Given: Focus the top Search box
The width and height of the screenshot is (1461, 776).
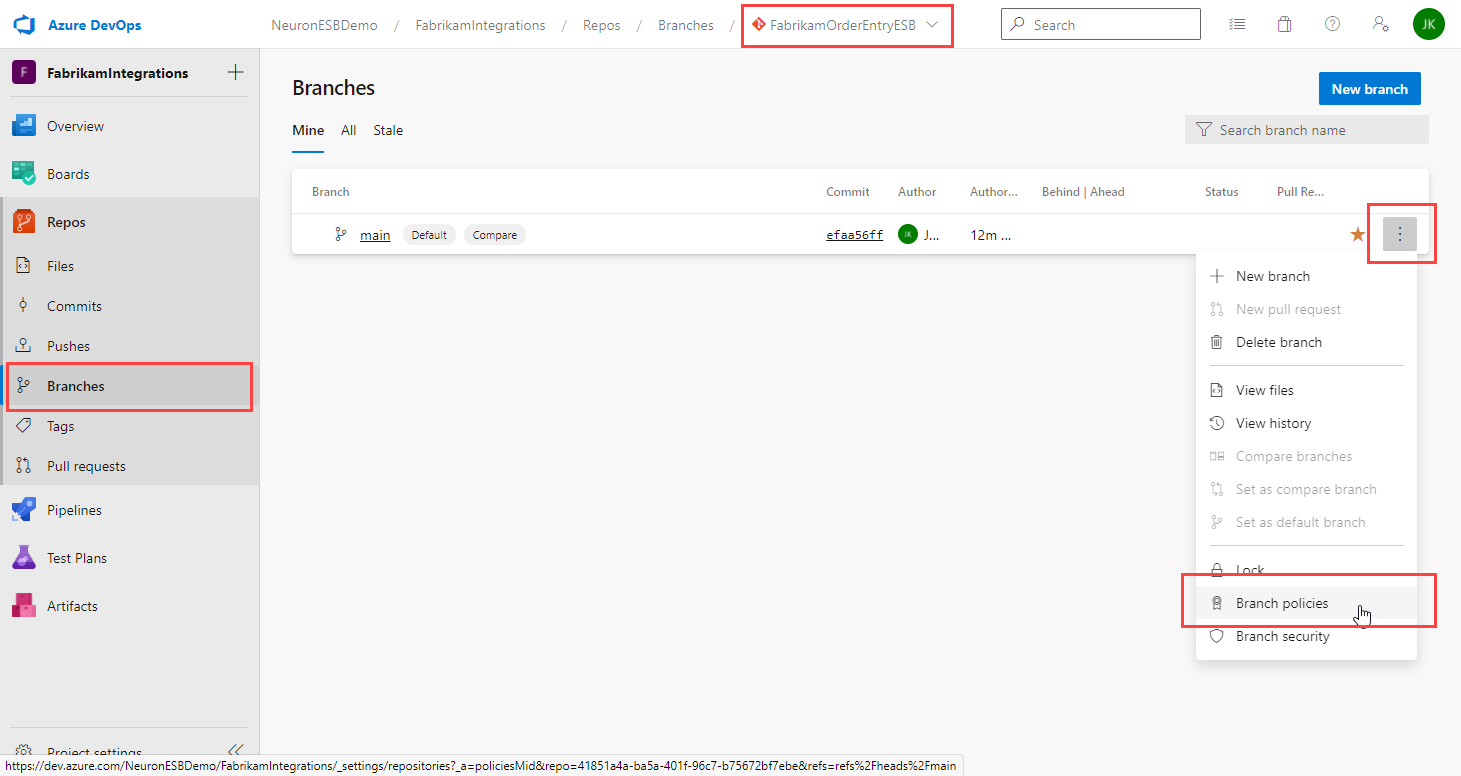Looking at the screenshot, I should click(1101, 24).
